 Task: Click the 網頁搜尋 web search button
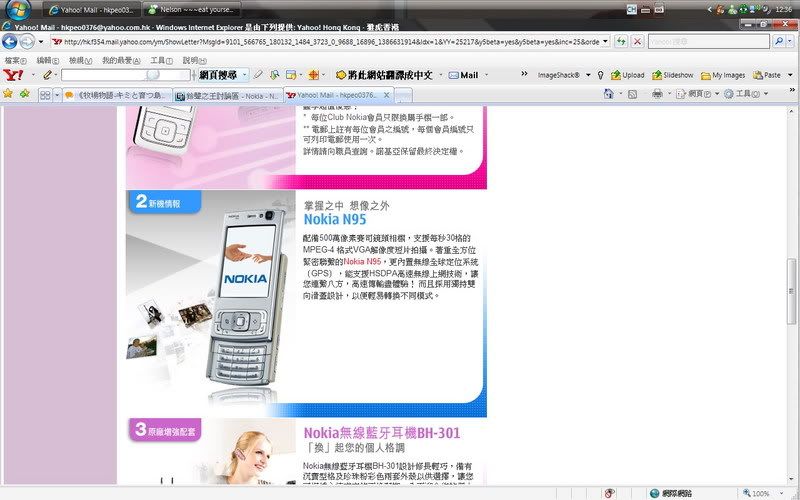(x=218, y=75)
